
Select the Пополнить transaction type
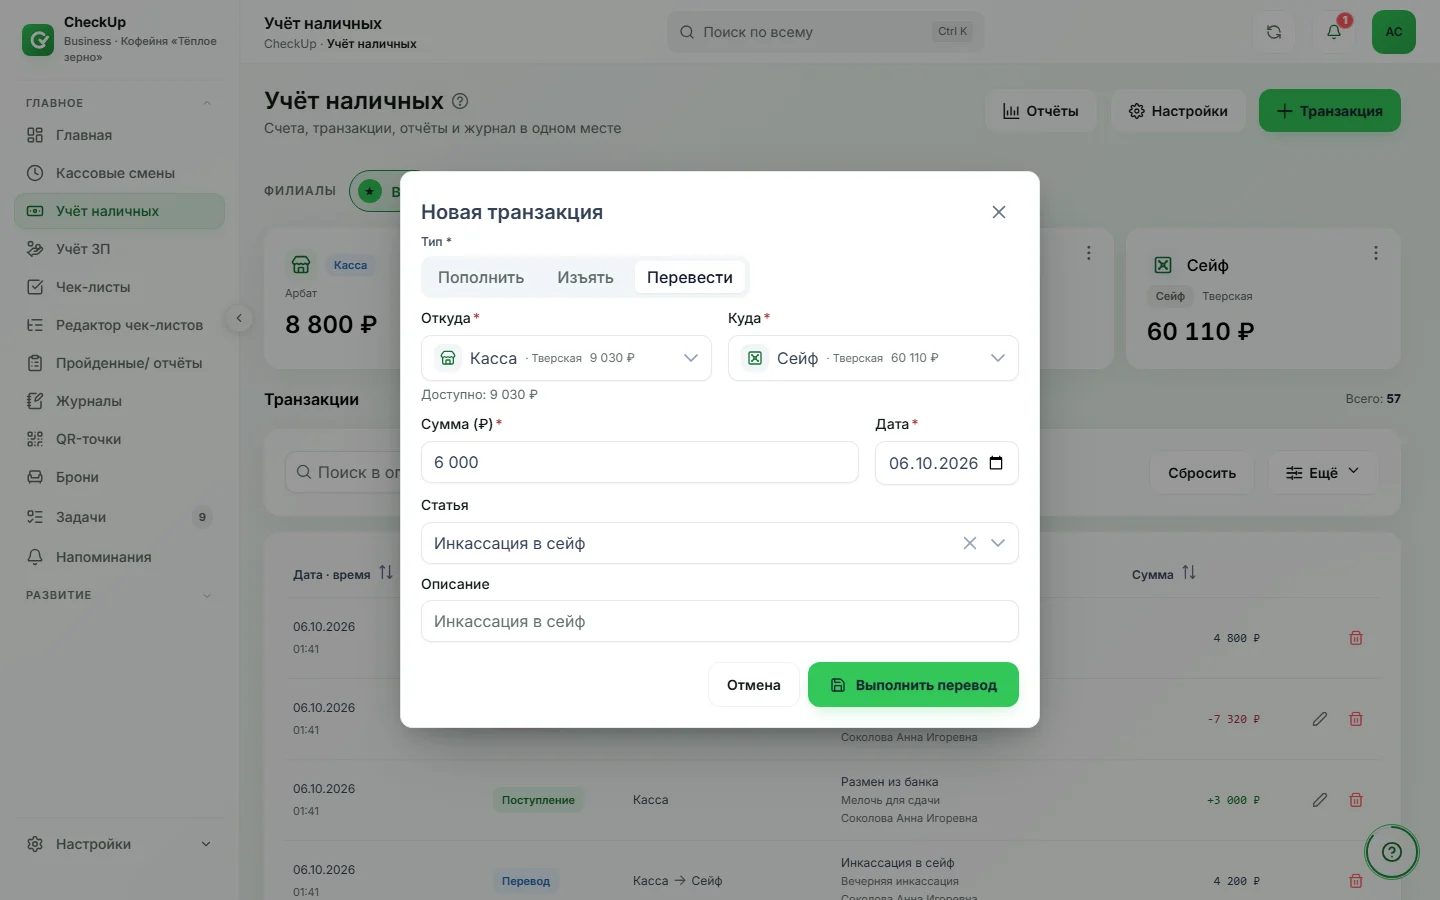(481, 277)
